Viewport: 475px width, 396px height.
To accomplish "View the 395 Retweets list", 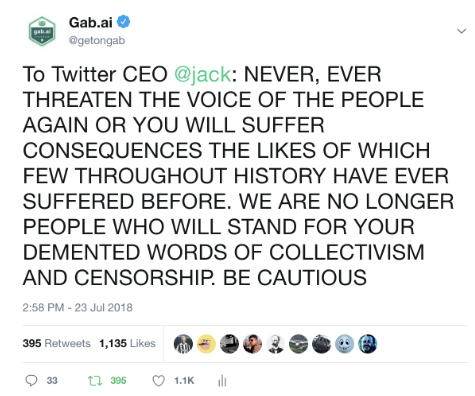I will click(57, 343).
